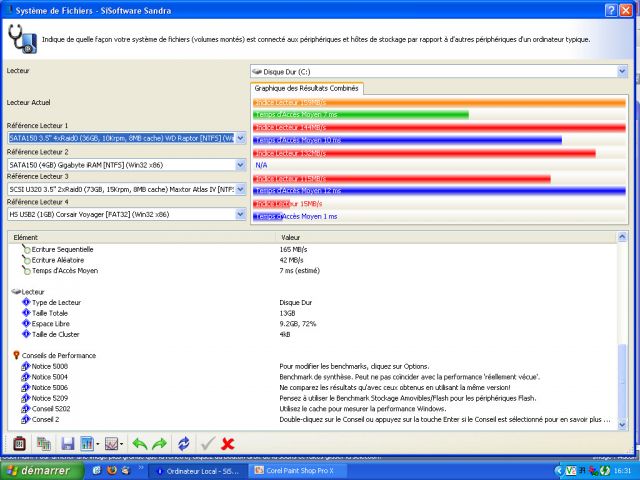Click the orange Indice Lecteur bar

pyautogui.click(x=439, y=103)
